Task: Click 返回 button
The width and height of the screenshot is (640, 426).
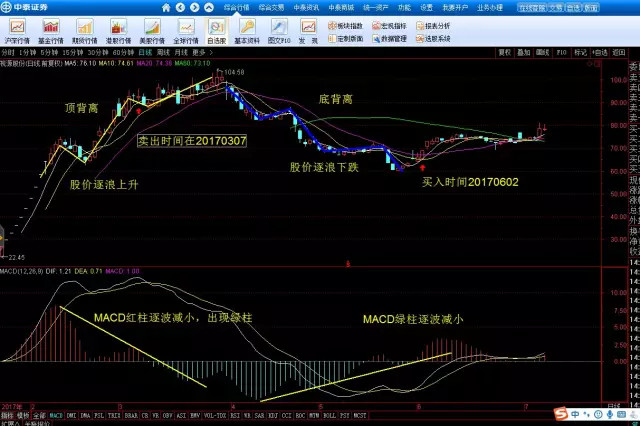Action: (618, 52)
